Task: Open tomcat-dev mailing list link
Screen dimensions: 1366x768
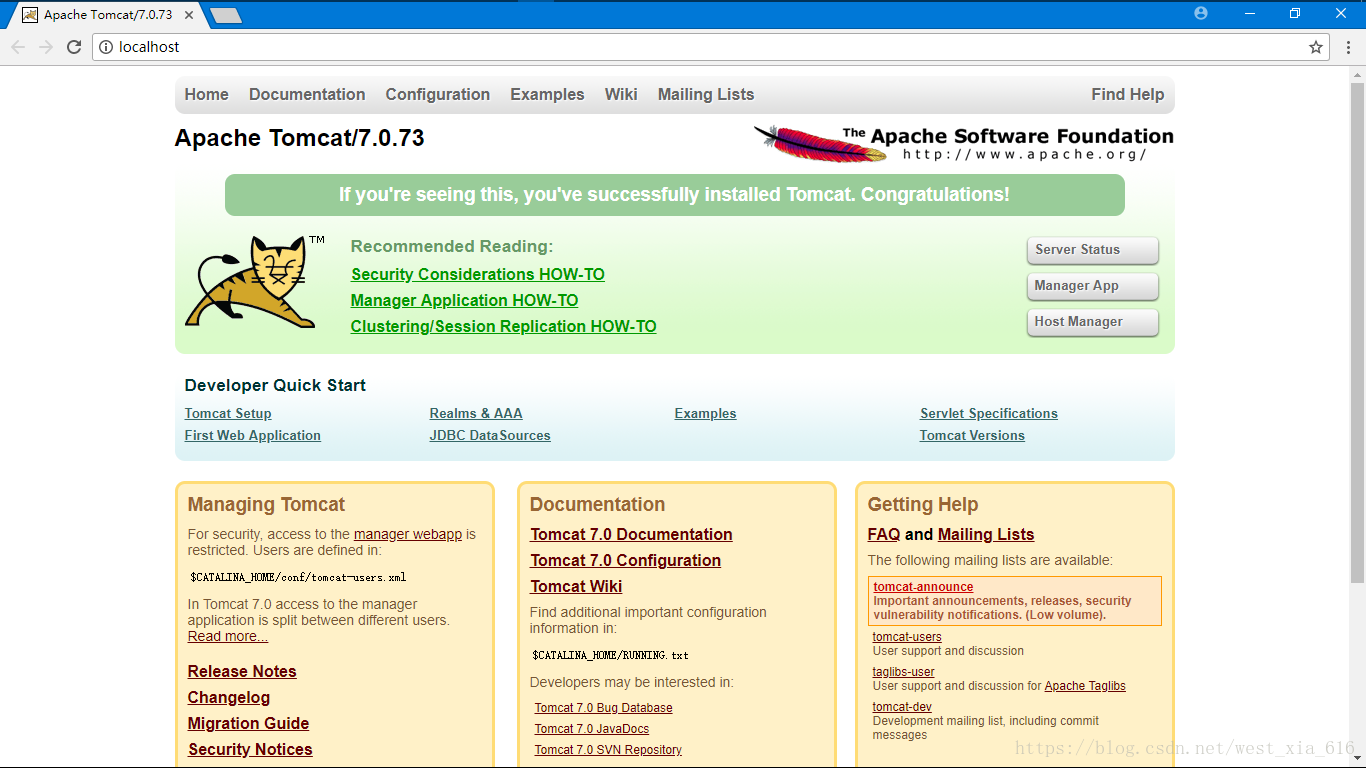Action: [902, 707]
